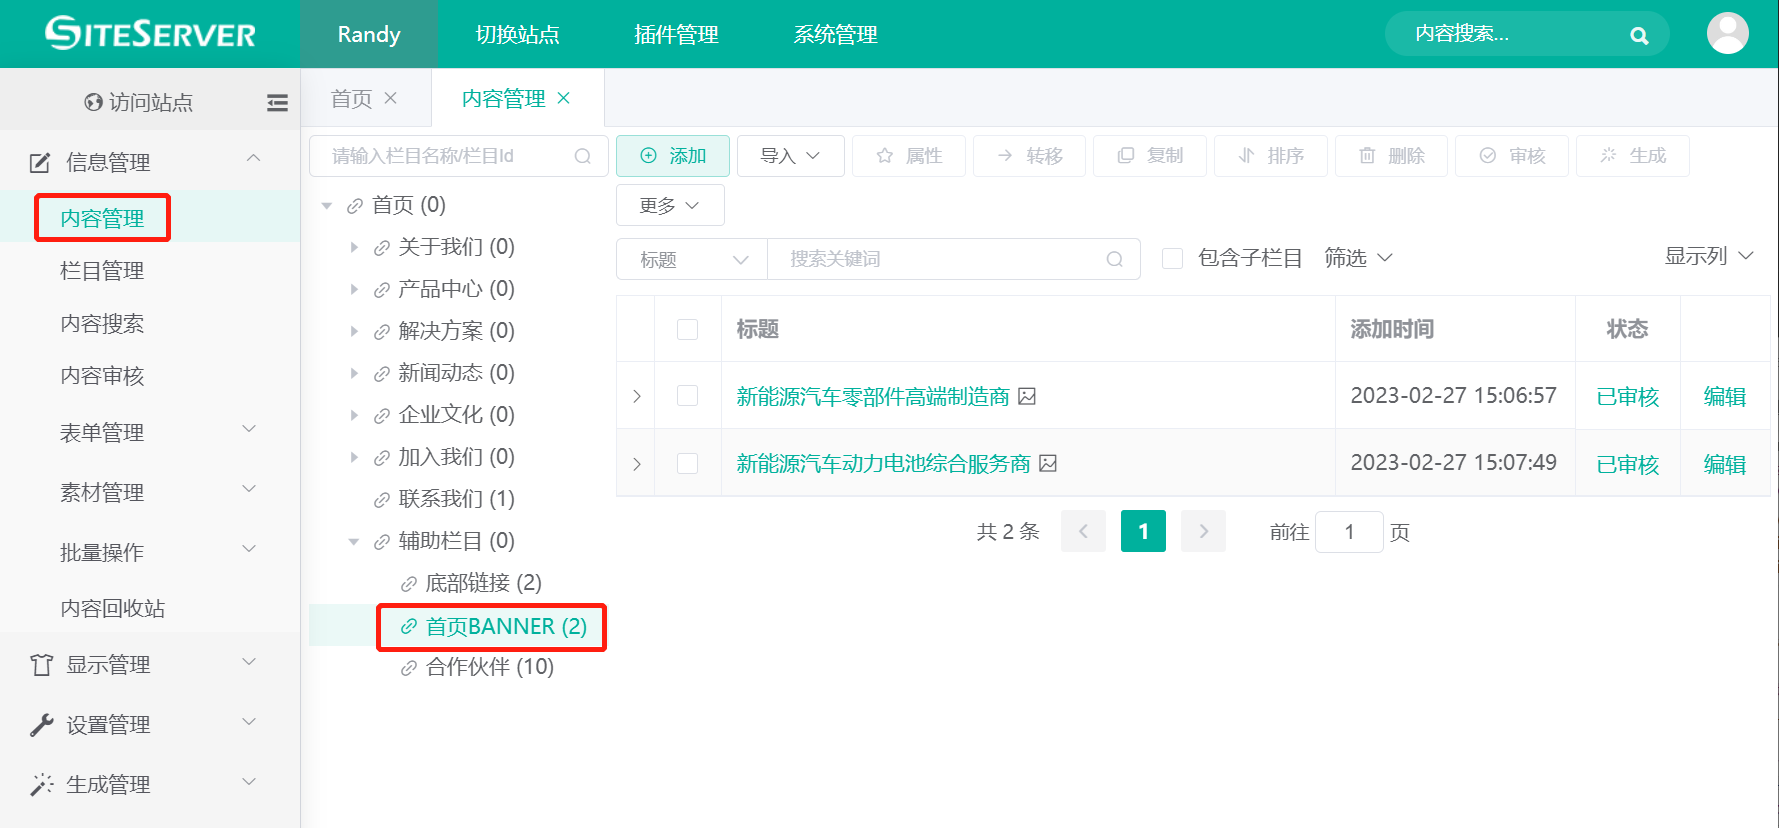Expand the 素材管理 sidebar menu
The height and width of the screenshot is (828, 1779).
(x=150, y=492)
